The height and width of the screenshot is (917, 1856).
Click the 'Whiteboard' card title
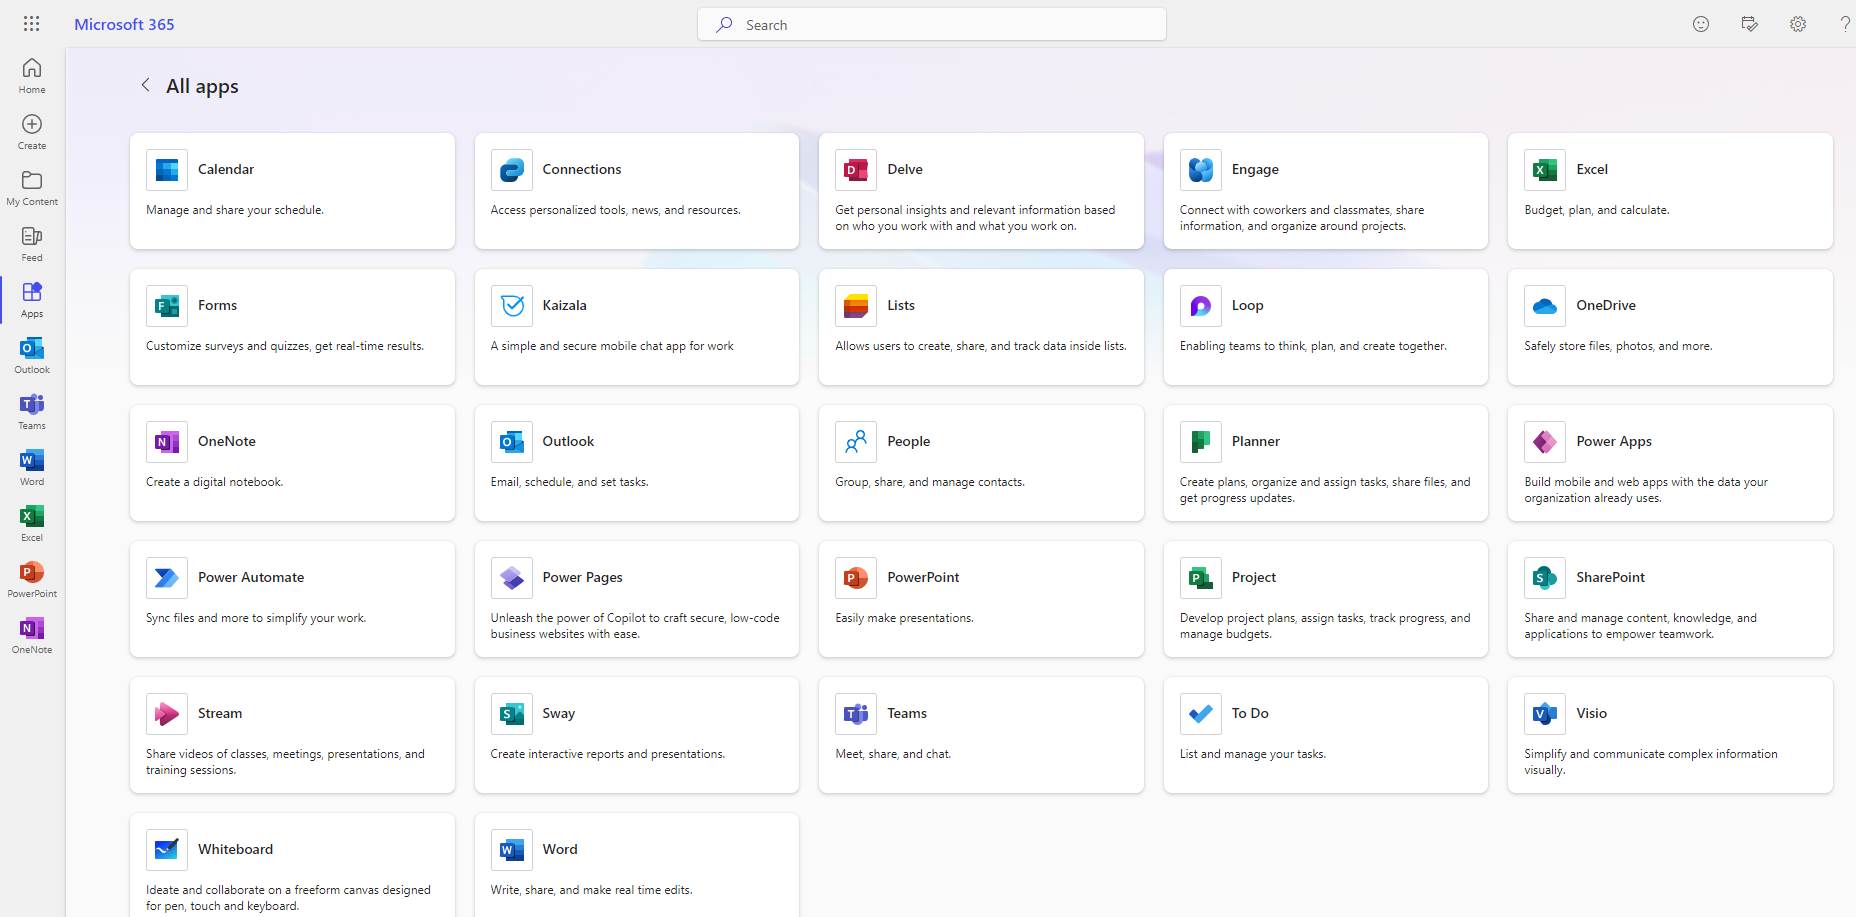point(235,849)
